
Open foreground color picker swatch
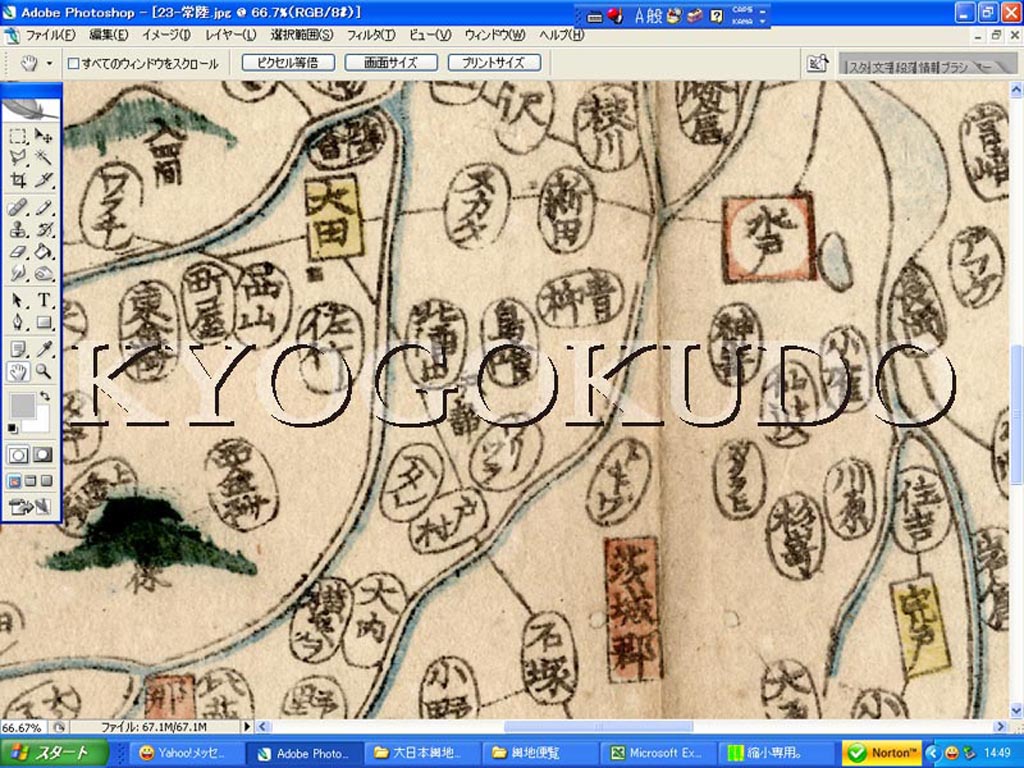click(x=22, y=405)
